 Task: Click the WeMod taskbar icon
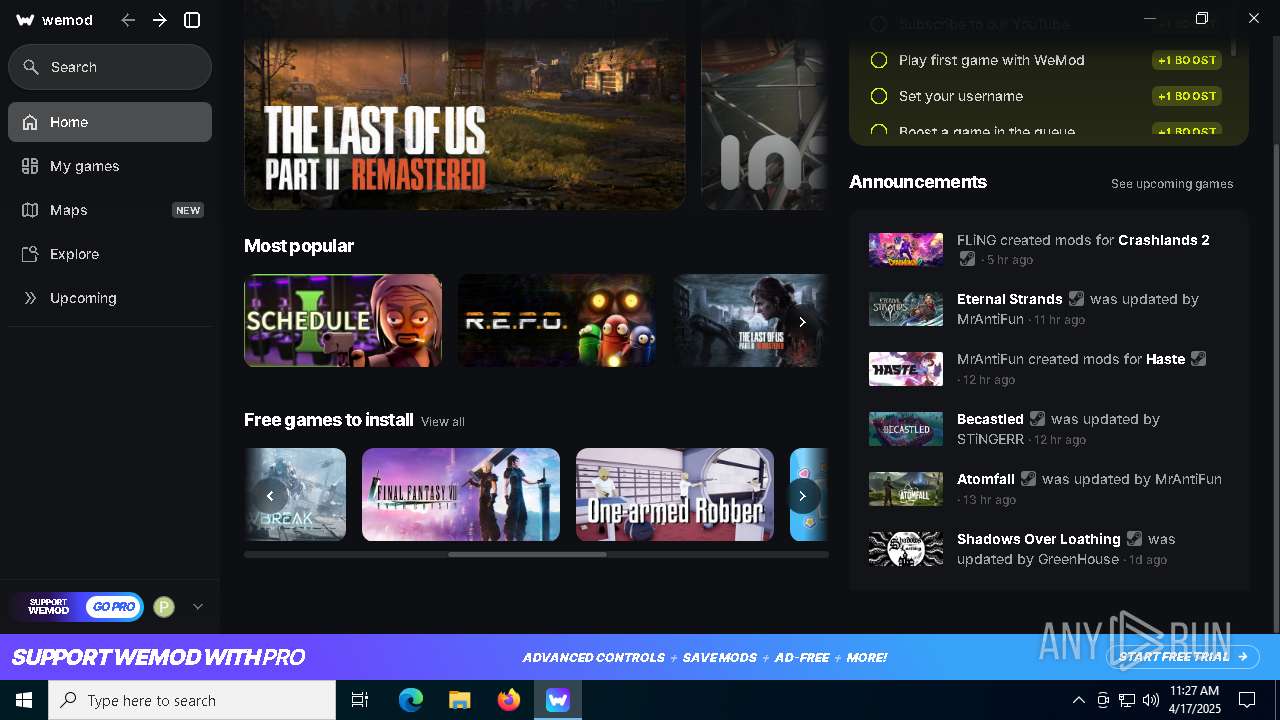coord(557,700)
